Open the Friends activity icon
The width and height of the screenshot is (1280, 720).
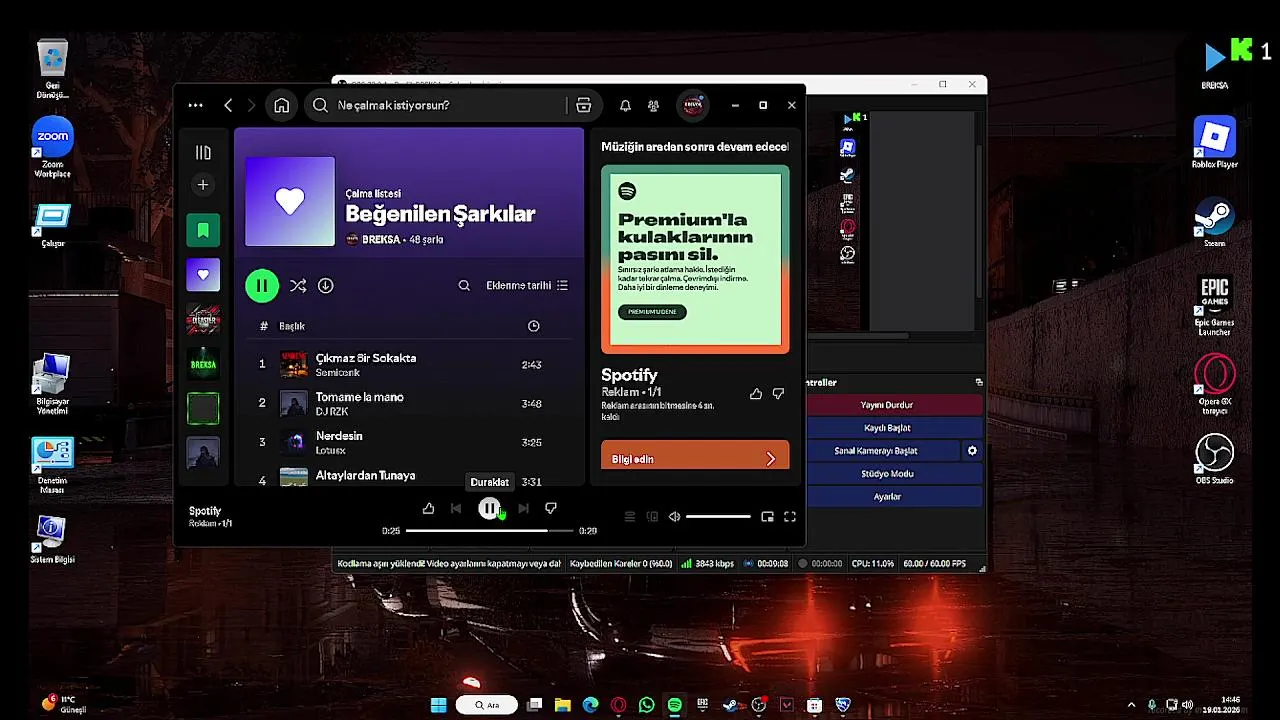(x=653, y=105)
